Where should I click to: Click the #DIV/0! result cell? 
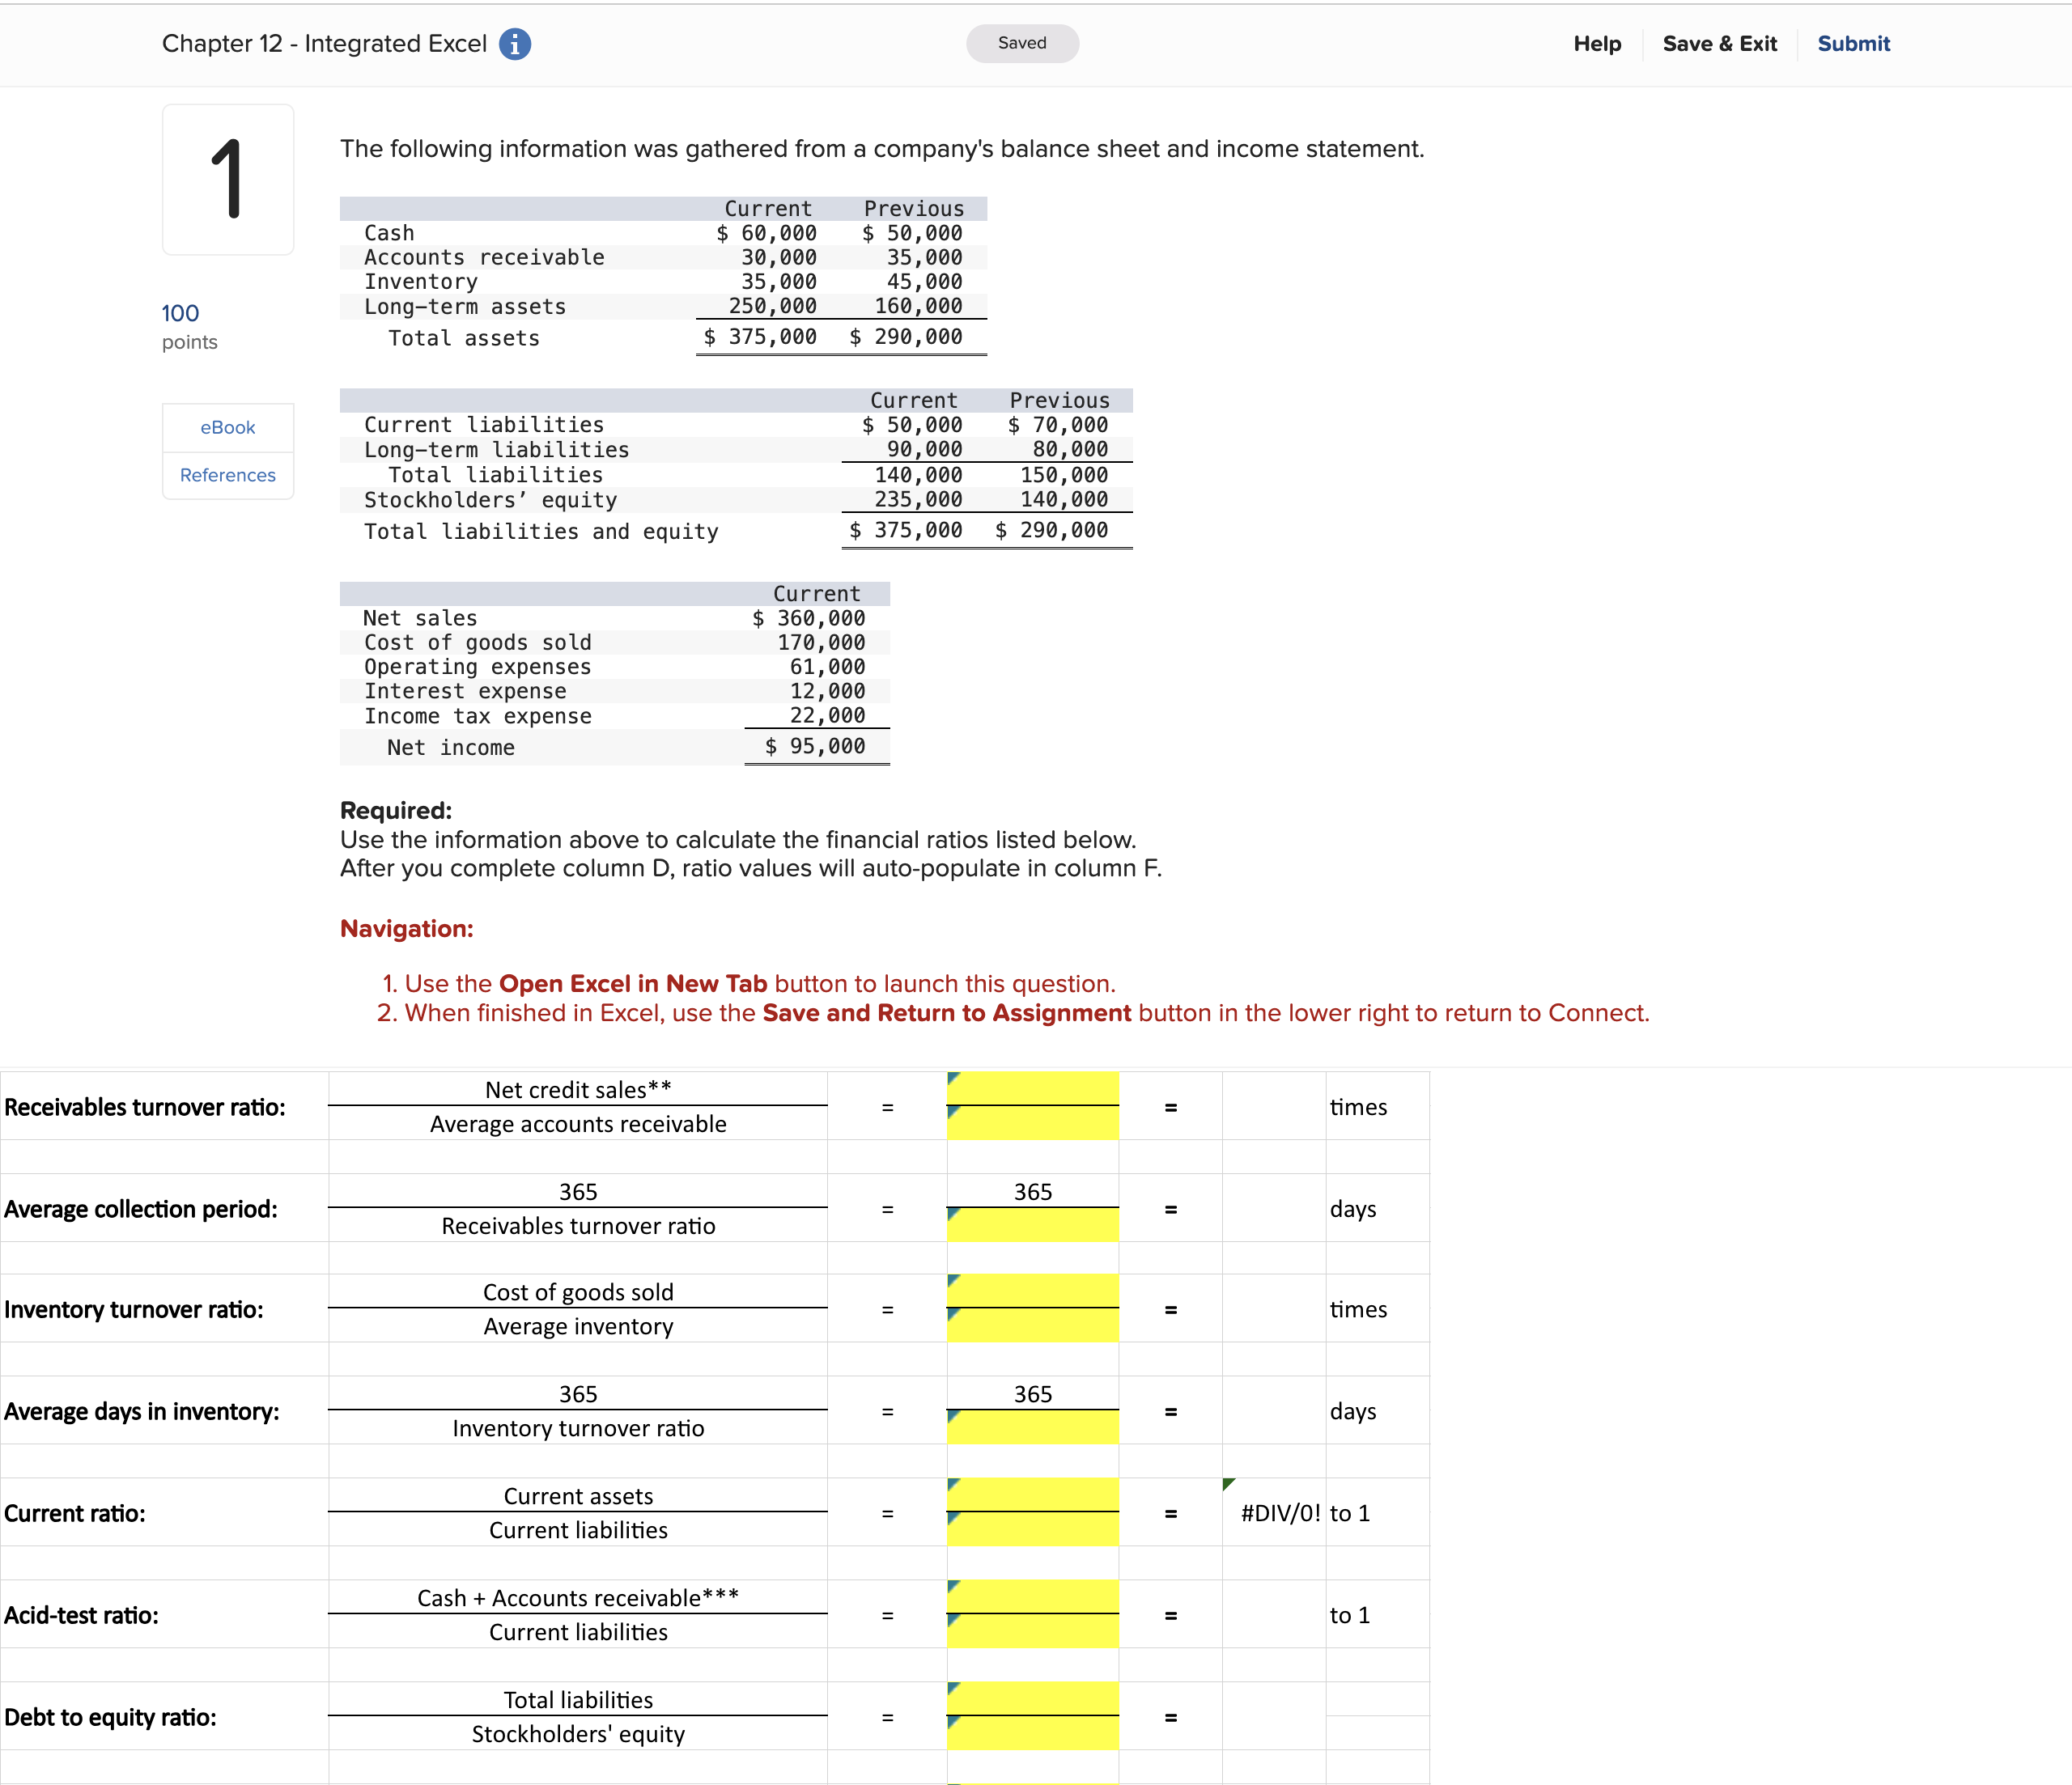(1274, 1513)
